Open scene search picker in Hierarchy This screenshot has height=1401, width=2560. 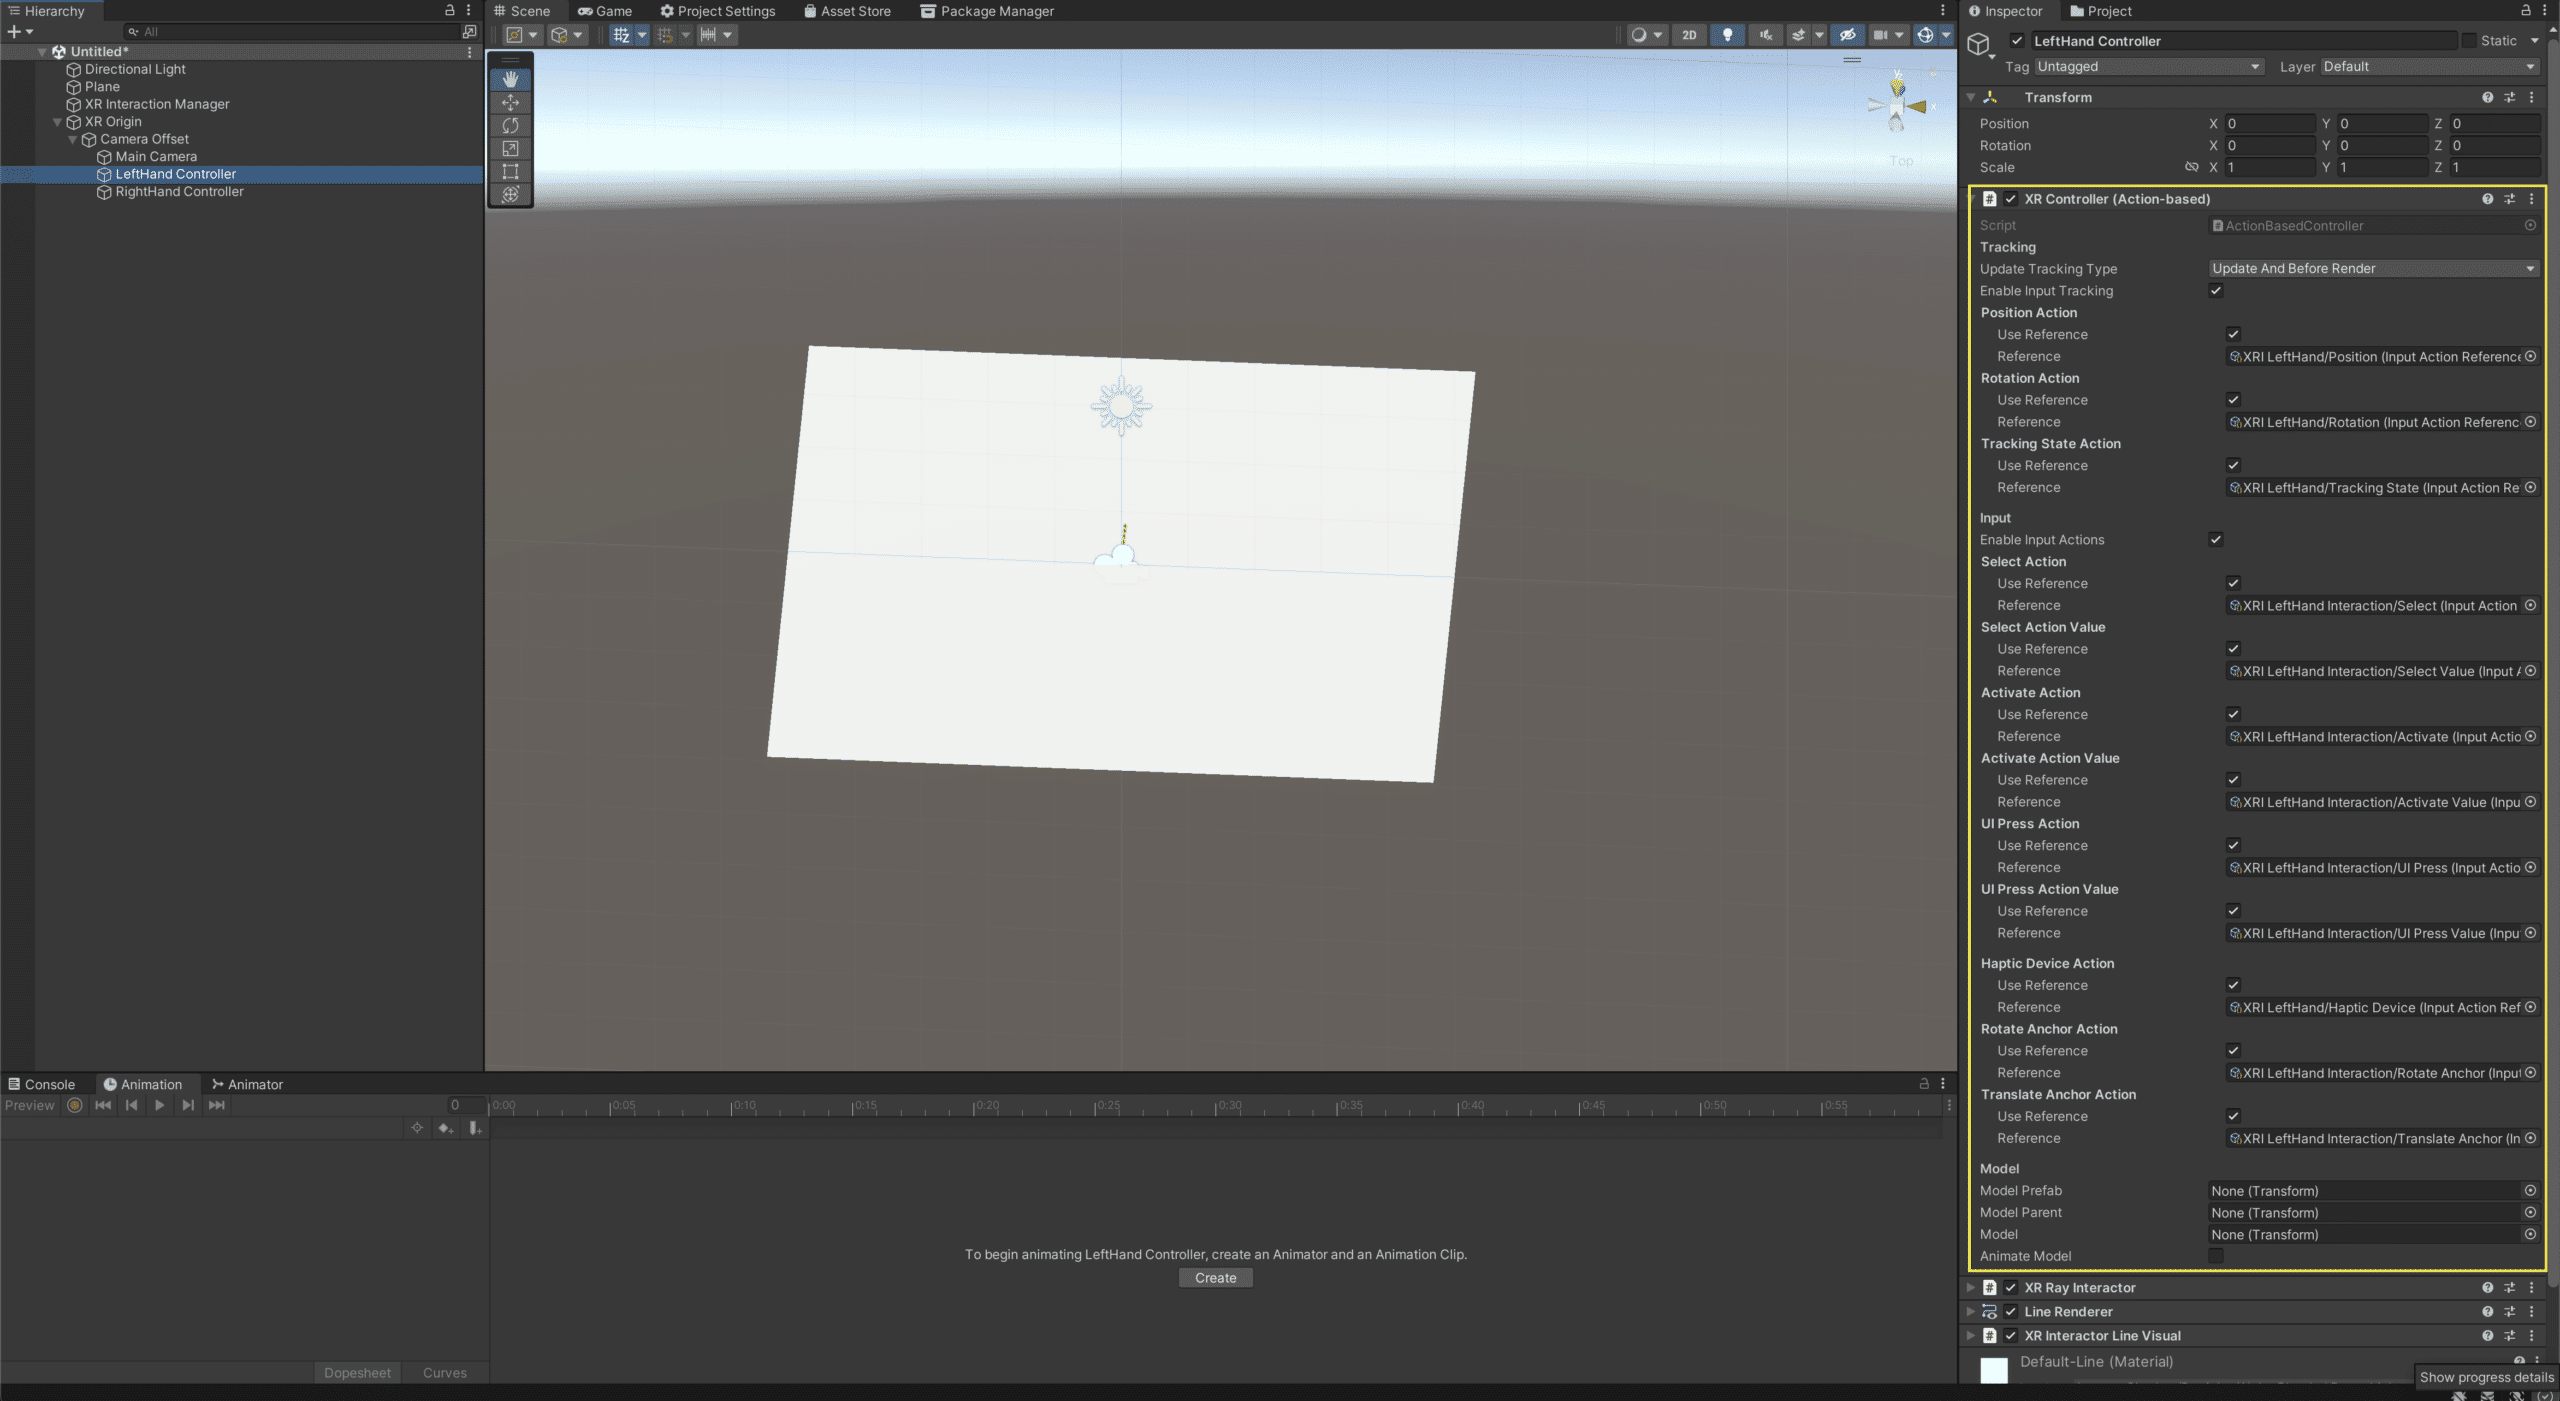469,32
